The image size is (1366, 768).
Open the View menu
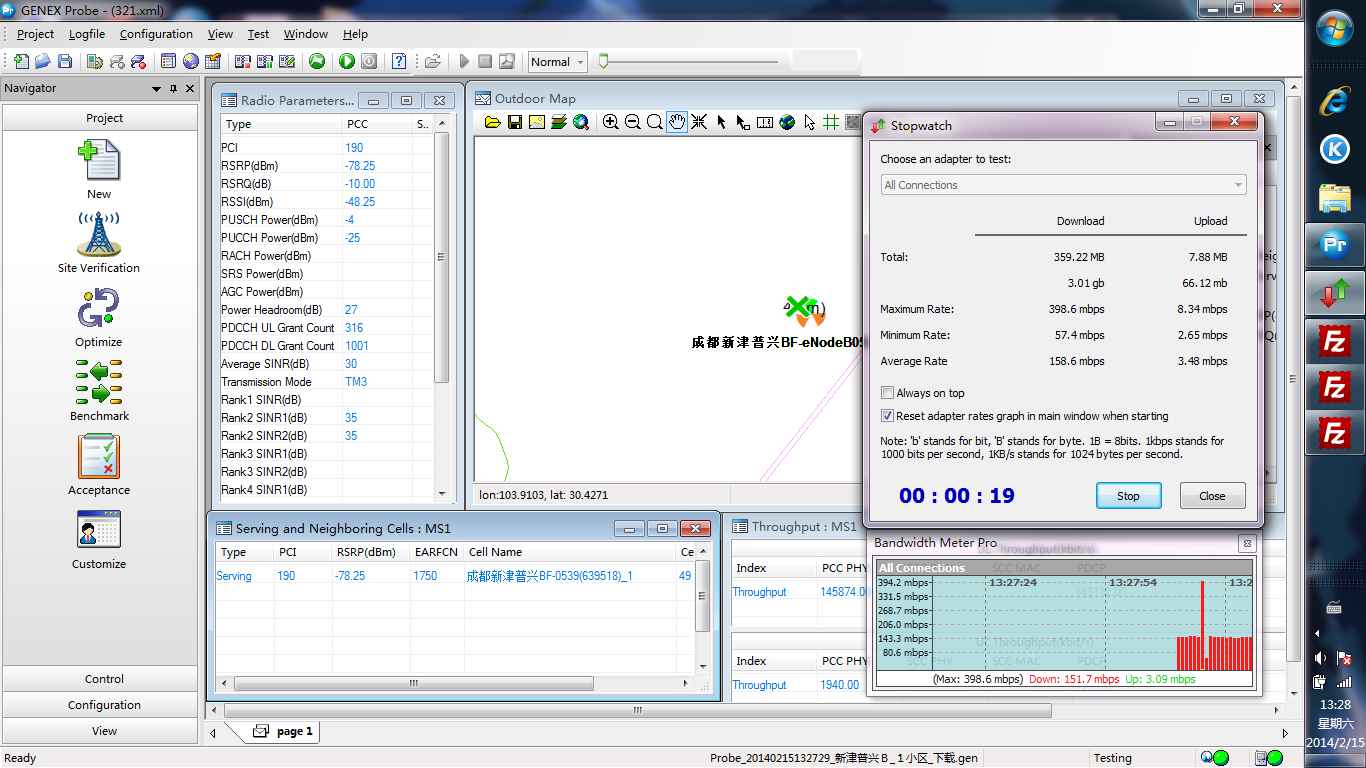220,34
